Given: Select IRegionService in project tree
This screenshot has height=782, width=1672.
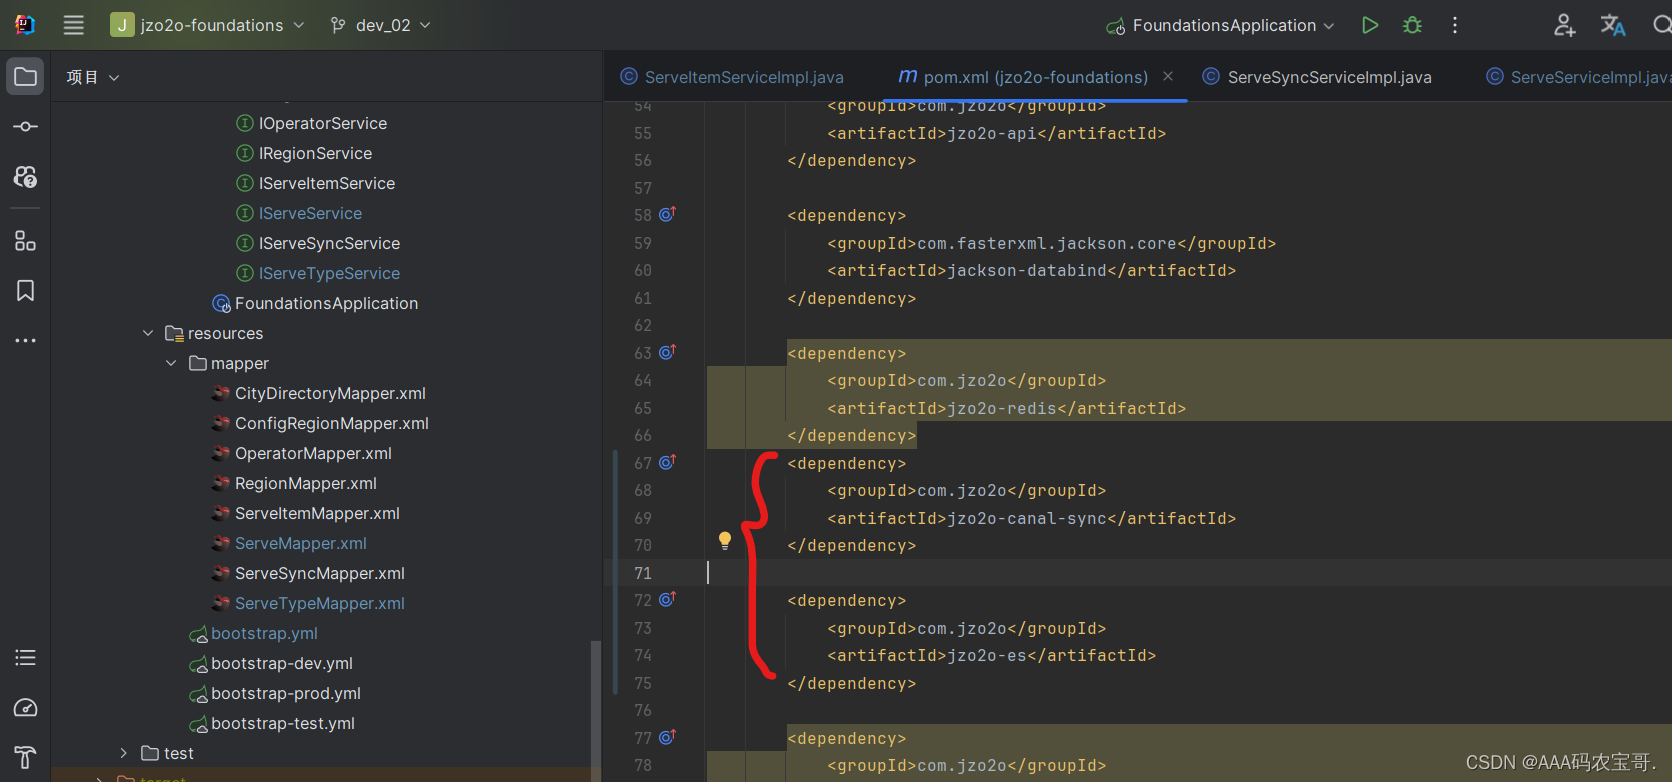Looking at the screenshot, I should click(x=315, y=153).
